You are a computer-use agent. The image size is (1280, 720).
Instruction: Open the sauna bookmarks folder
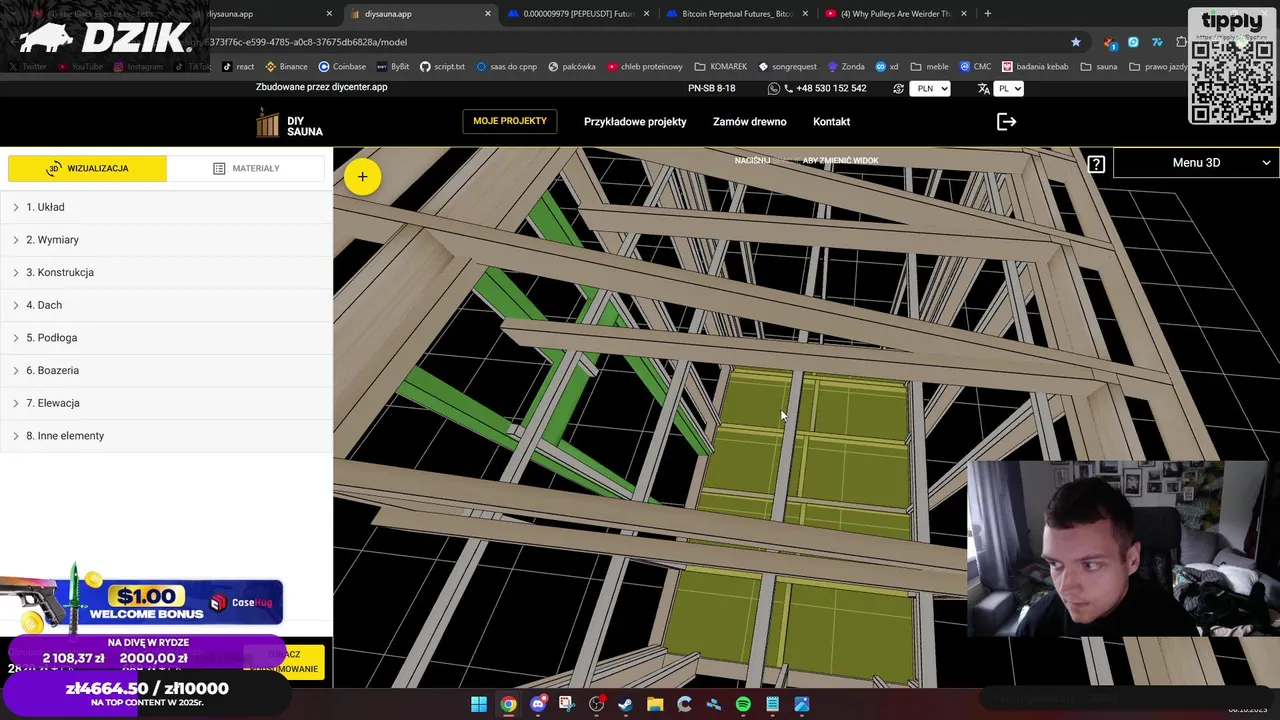pyautogui.click(x=1098, y=67)
